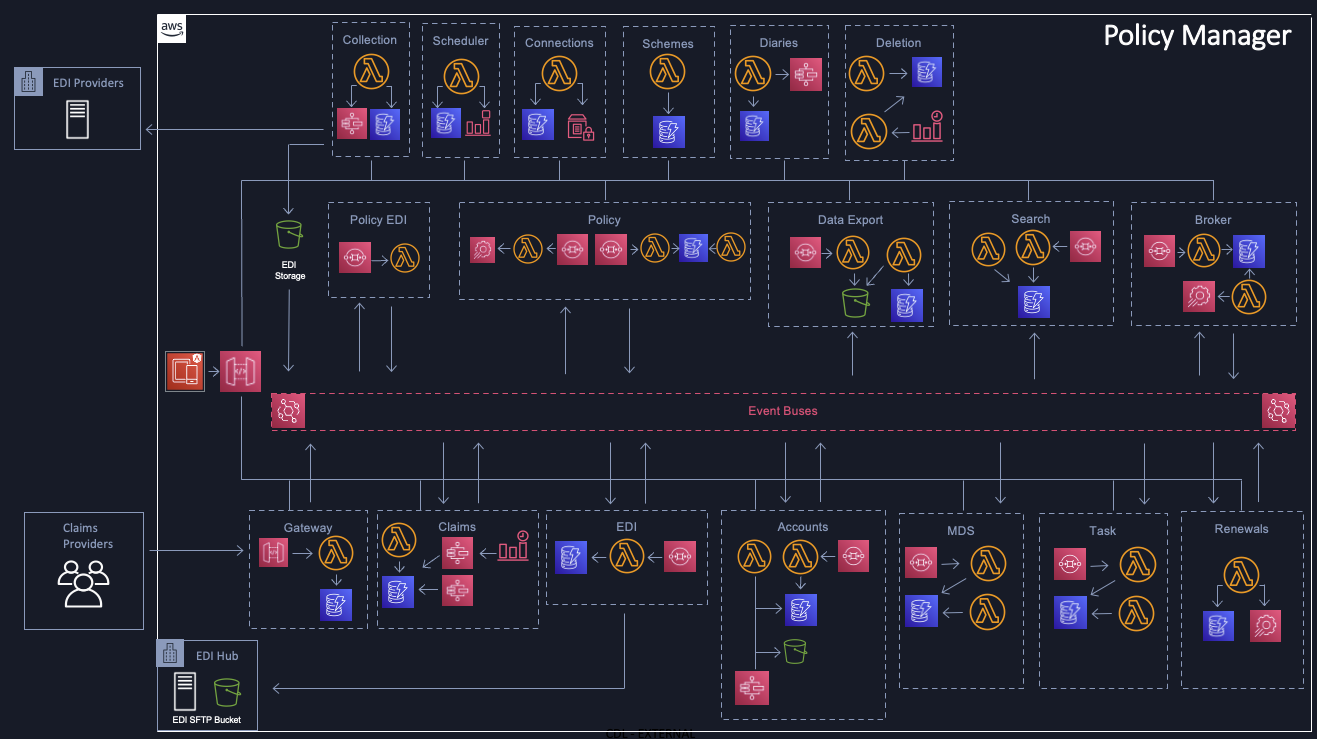This screenshot has height=739, width=1317.
Task: Click the green bucket in Accounts group
Action: click(795, 651)
